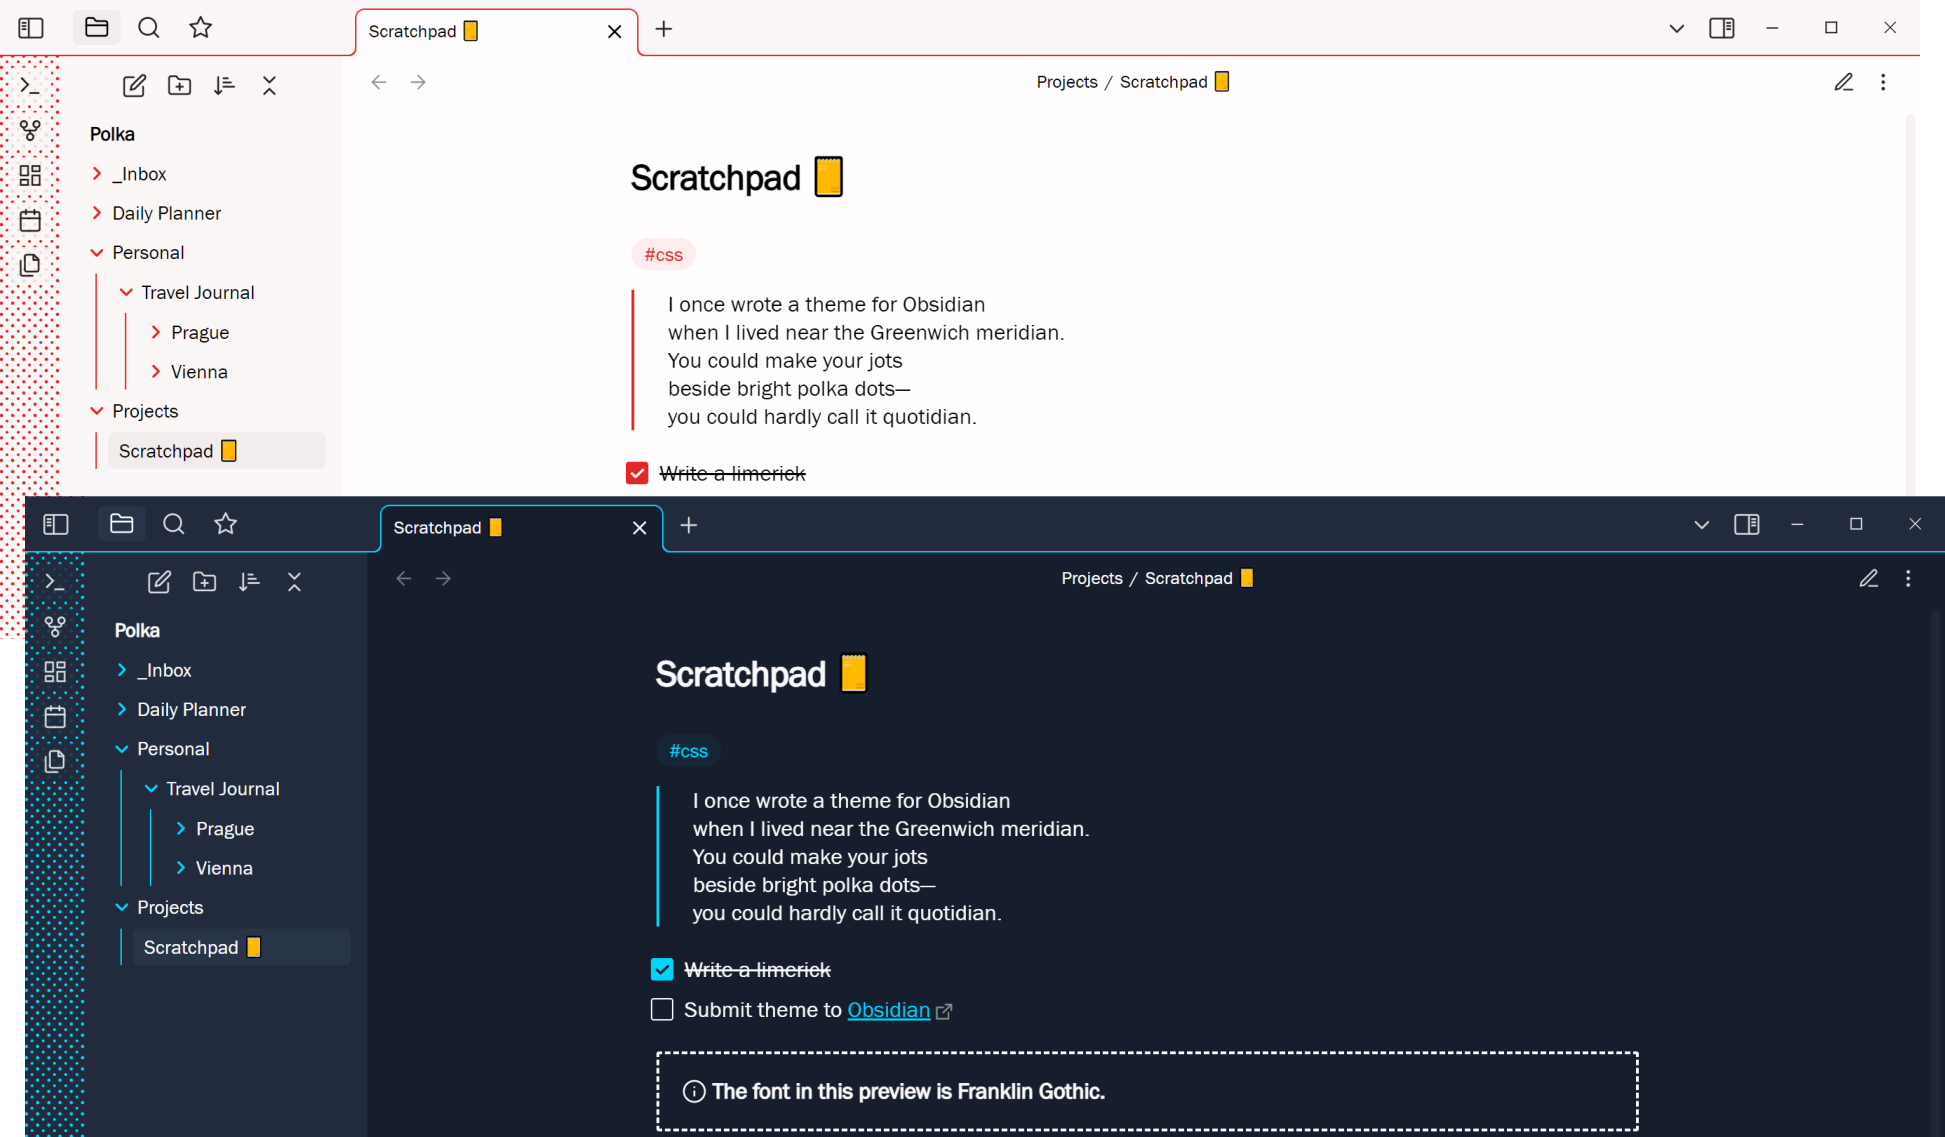Image resolution: width=1945 pixels, height=1137 pixels.
Task: Open tab list dropdown in dark window
Action: [x=1702, y=524]
